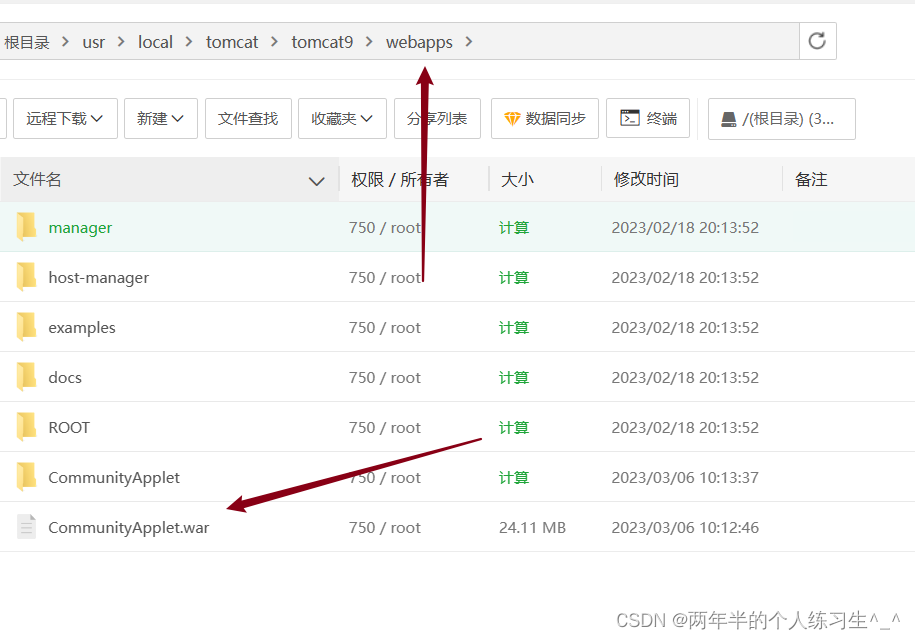Click chevron after tomcat9 in path bar

click(369, 41)
